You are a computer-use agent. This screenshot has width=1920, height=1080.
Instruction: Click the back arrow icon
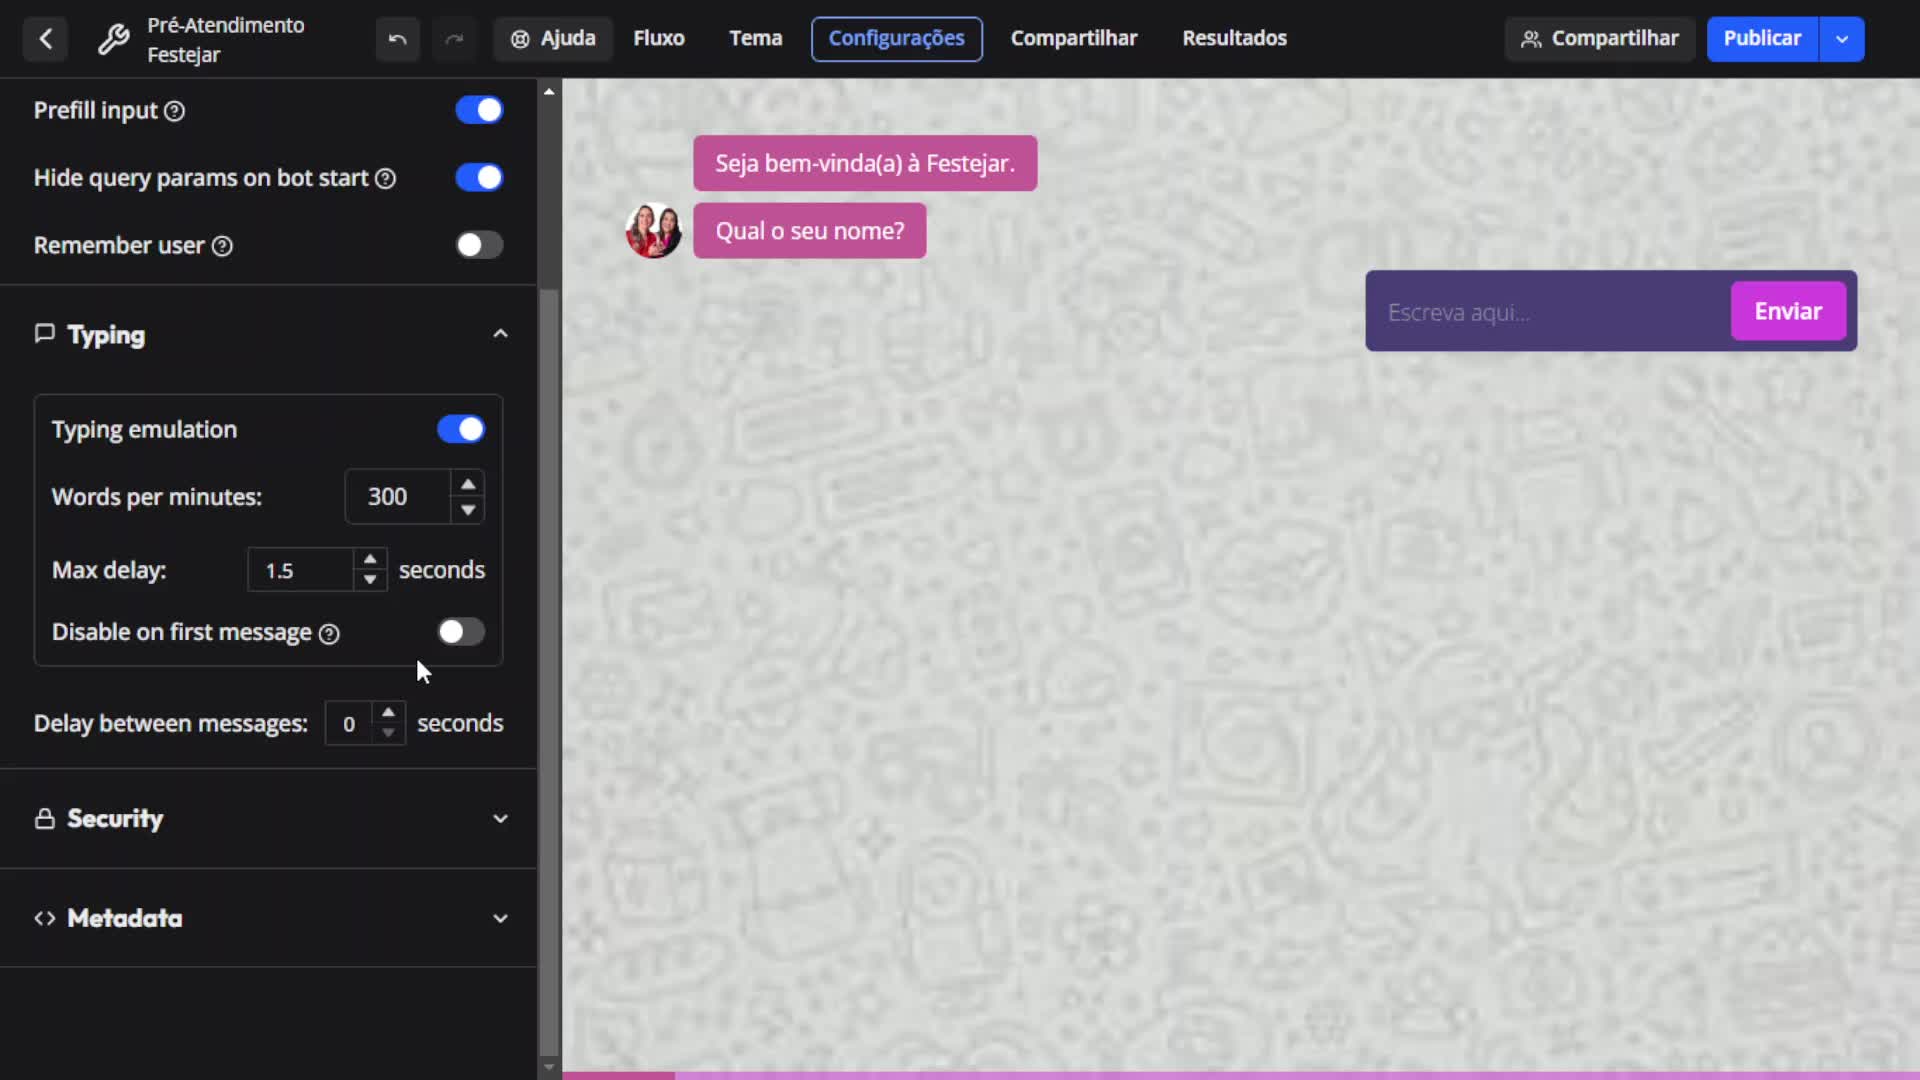45,39
